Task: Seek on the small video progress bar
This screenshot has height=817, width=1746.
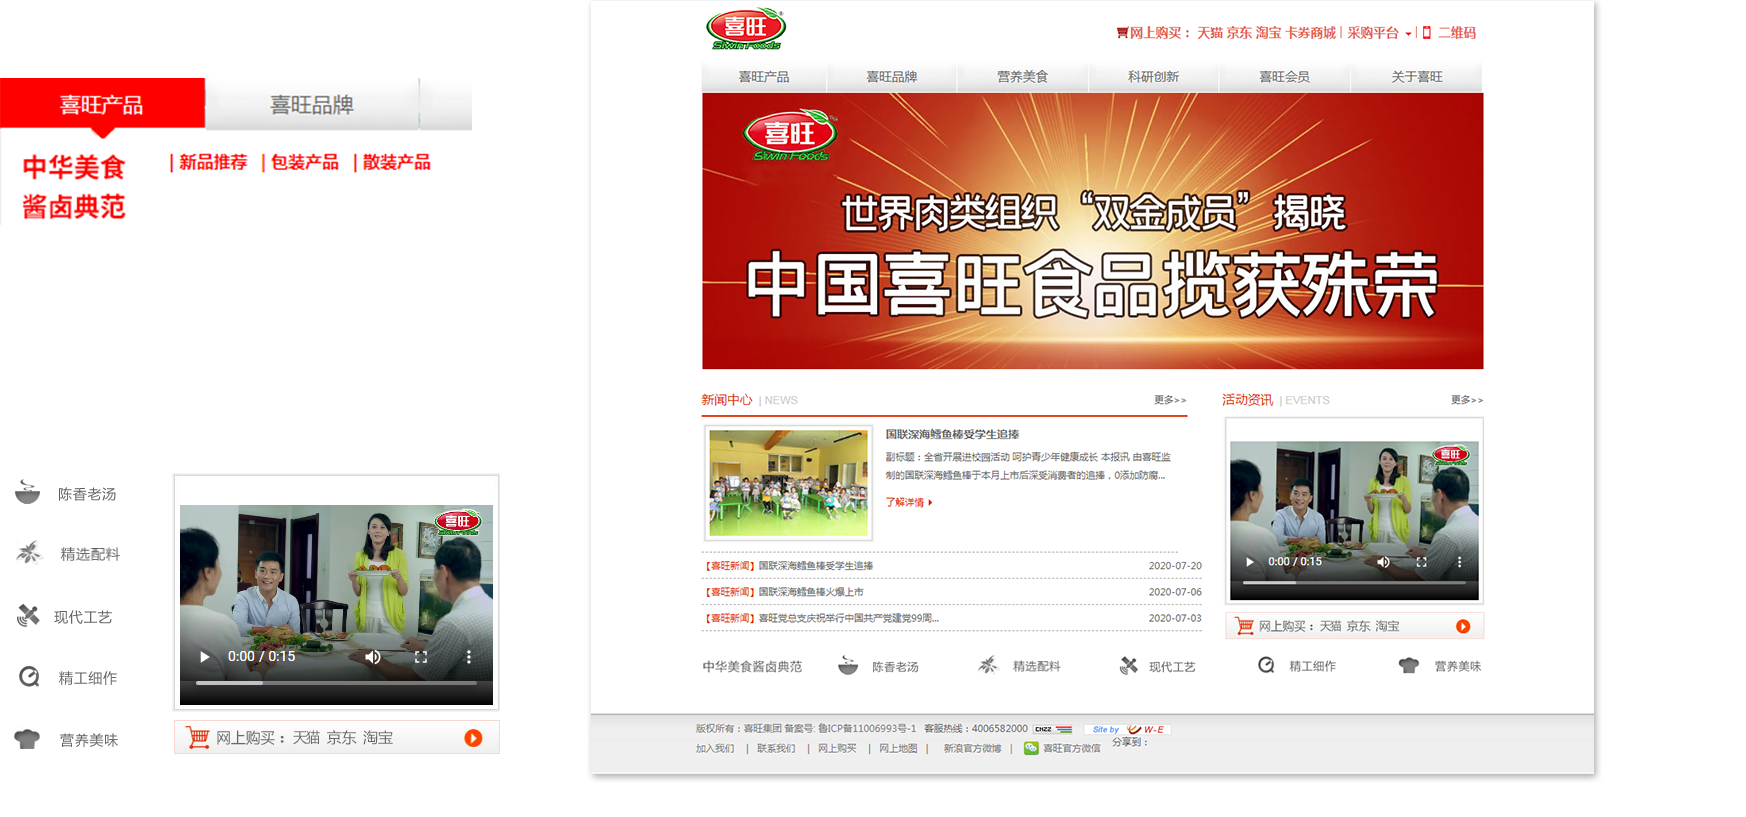Action: [1354, 582]
